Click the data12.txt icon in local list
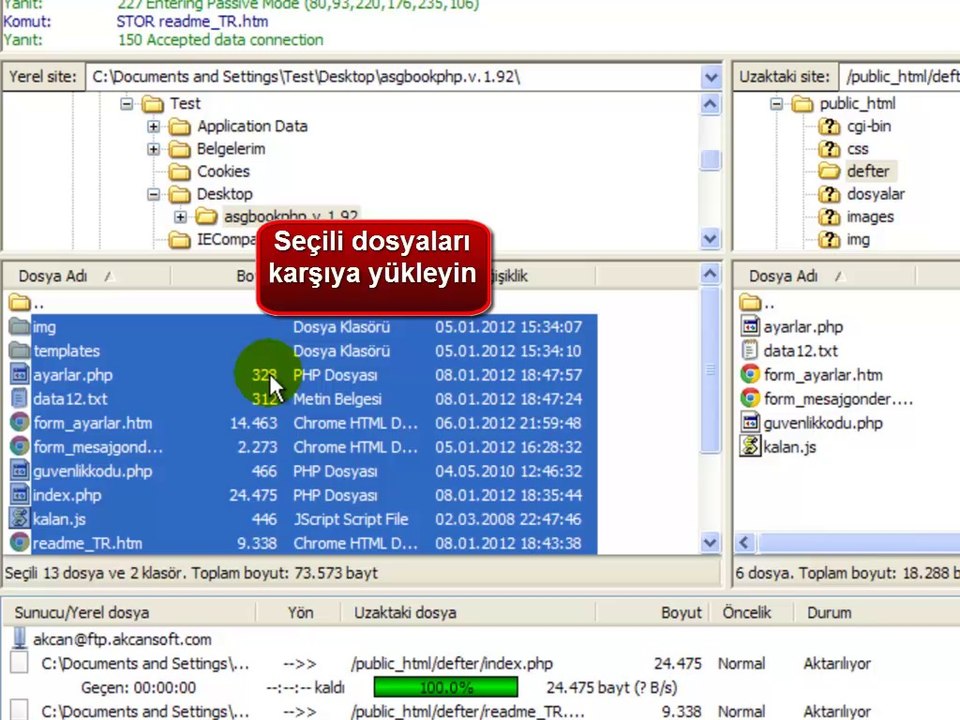The width and height of the screenshot is (960, 720). pyautogui.click(x=20, y=399)
